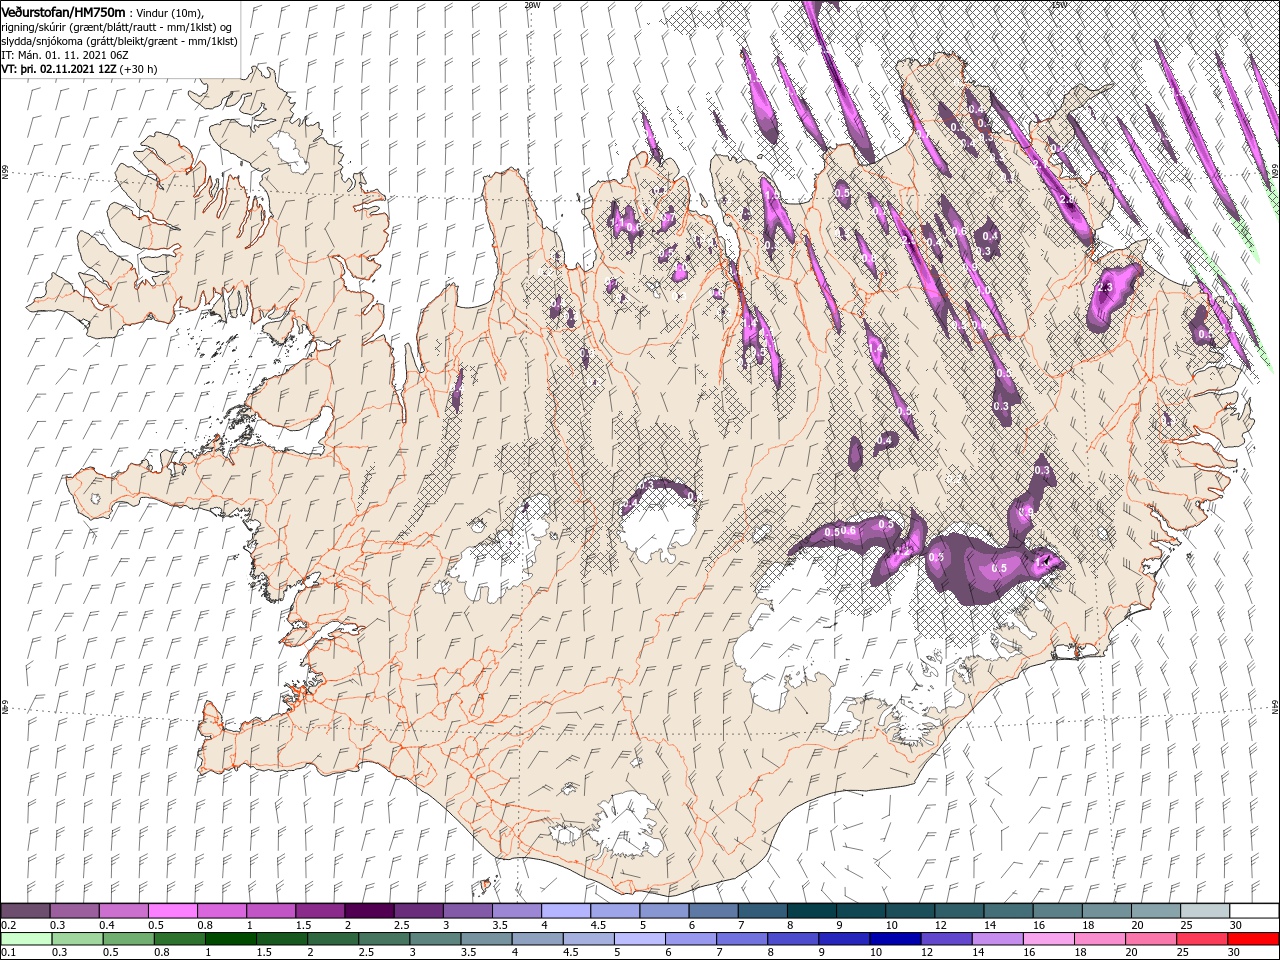The image size is (1280, 960).
Task: Click the '0.1' label under the rain legend
Action: (8, 952)
